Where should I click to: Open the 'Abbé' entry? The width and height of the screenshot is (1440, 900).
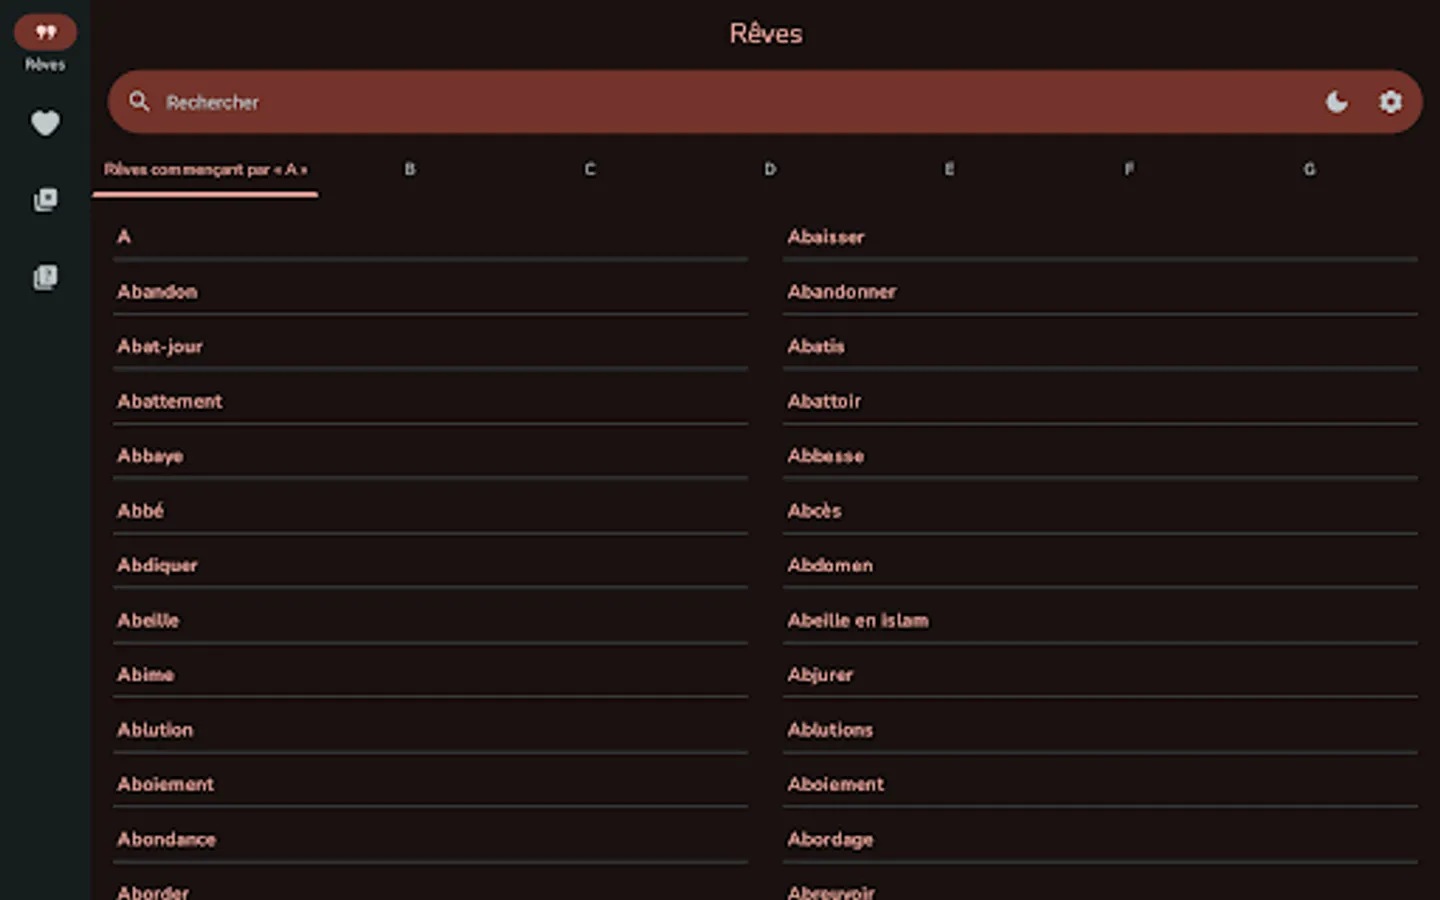click(x=430, y=511)
